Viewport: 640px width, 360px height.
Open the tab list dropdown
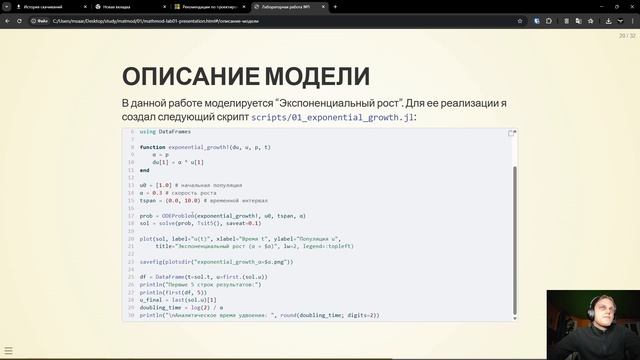[x=7, y=7]
